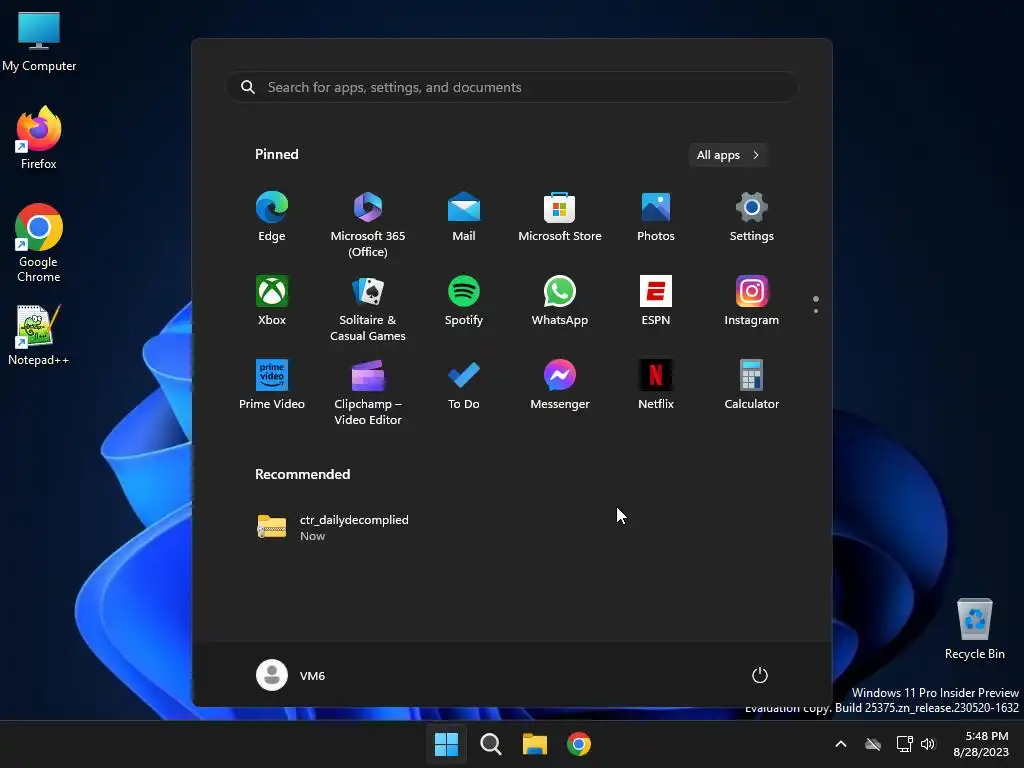1024x768 pixels.
Task: Select the Notepad++ desktop shortcut
Action: click(x=39, y=335)
